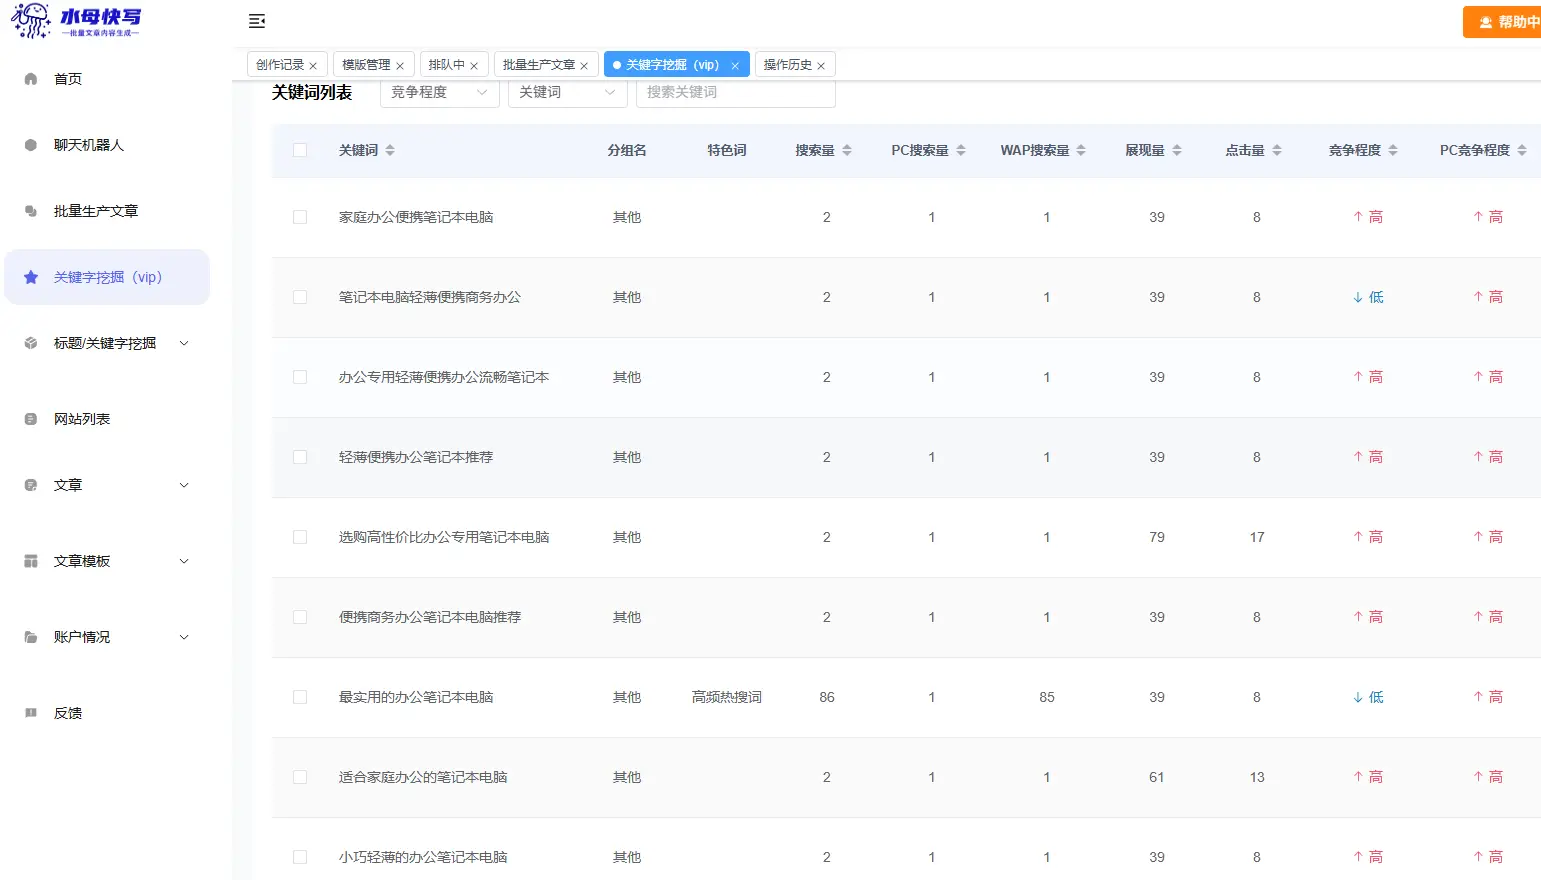Select the 关键字挖掘 star icon
Viewport: 1541px width, 880px height.
coord(31,277)
